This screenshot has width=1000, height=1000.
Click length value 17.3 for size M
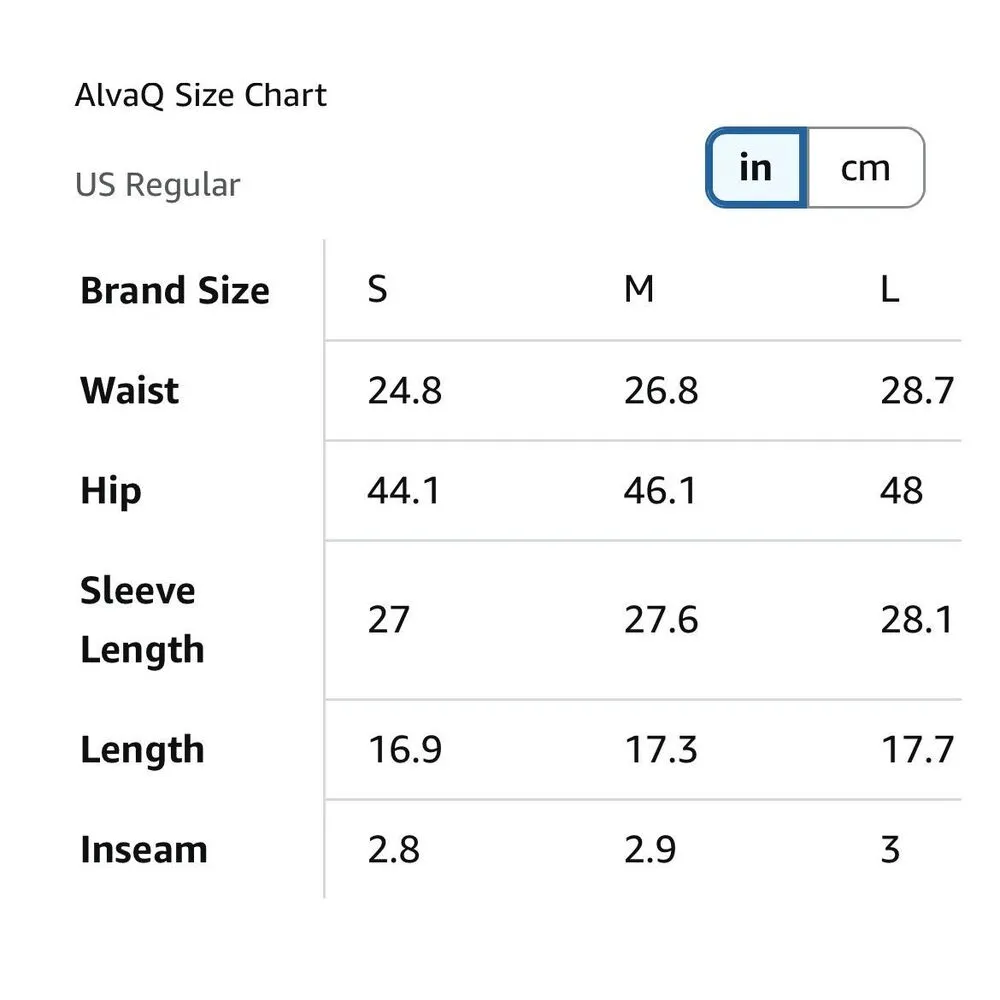pos(661,750)
